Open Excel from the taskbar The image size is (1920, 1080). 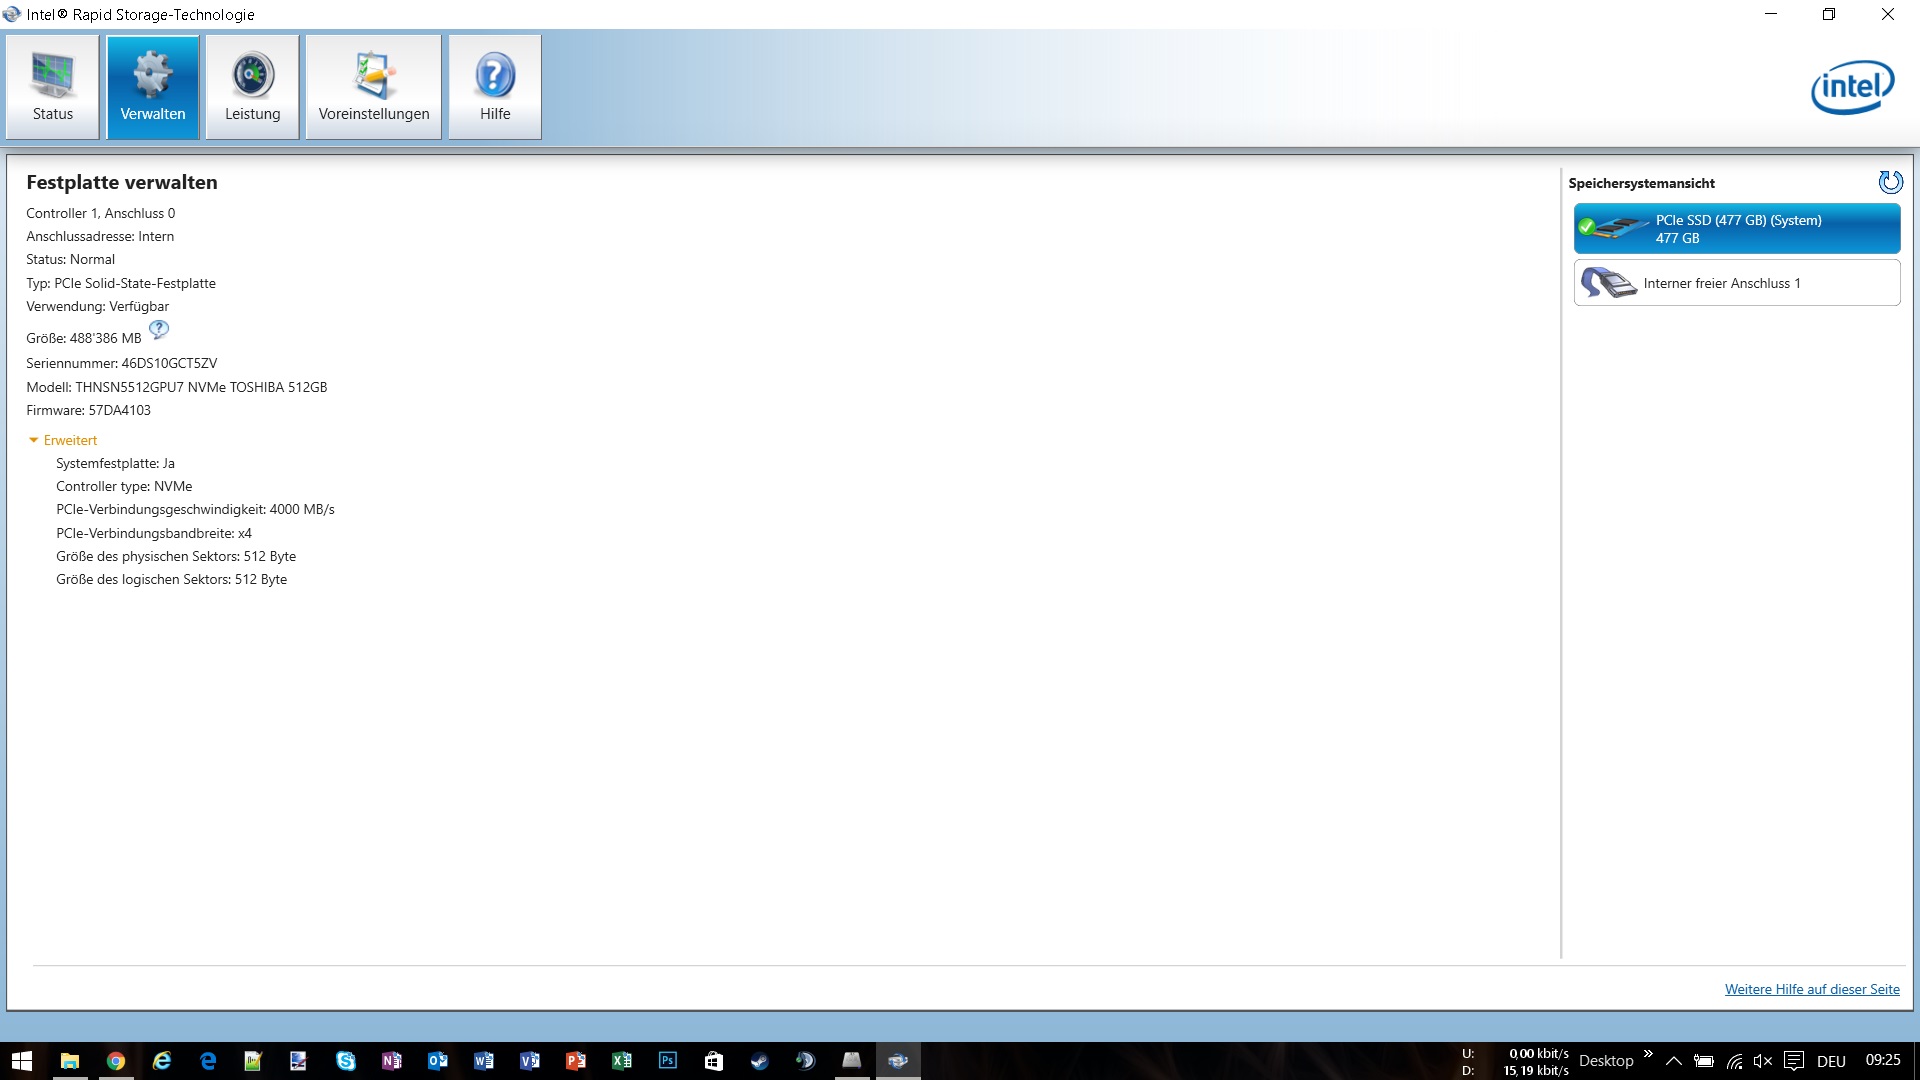621,1061
